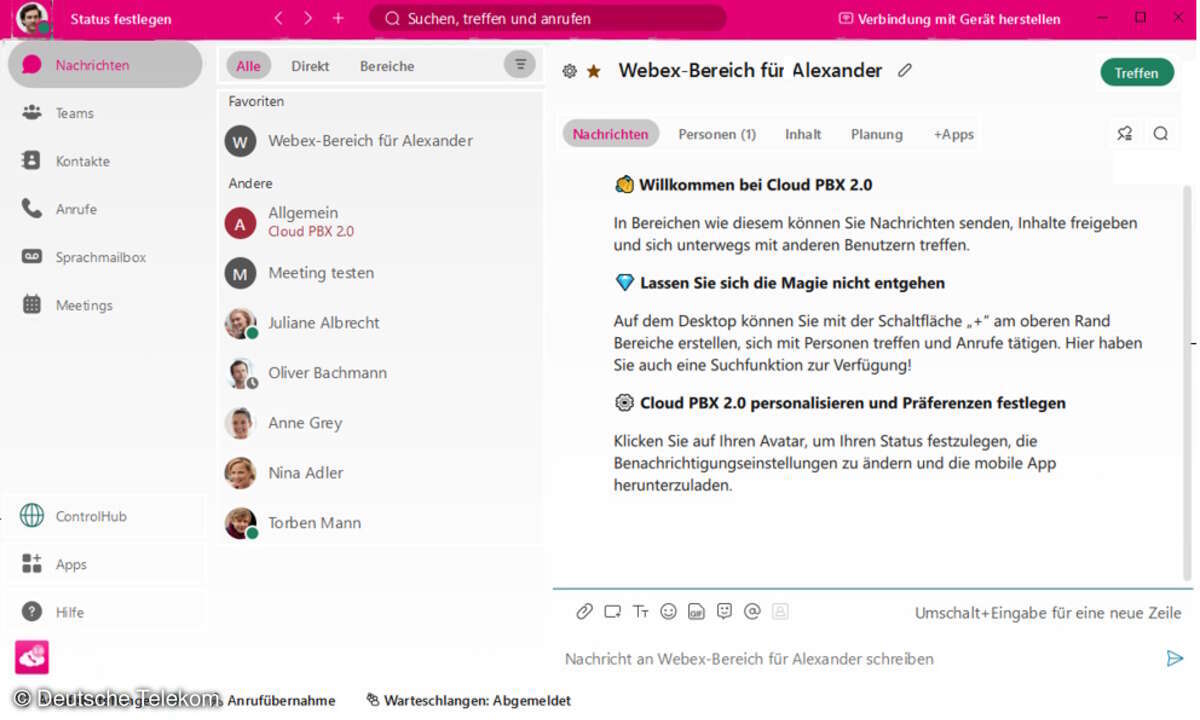Screen dimensions: 1200x720
Task: Insert a GIF
Action: click(x=696, y=611)
